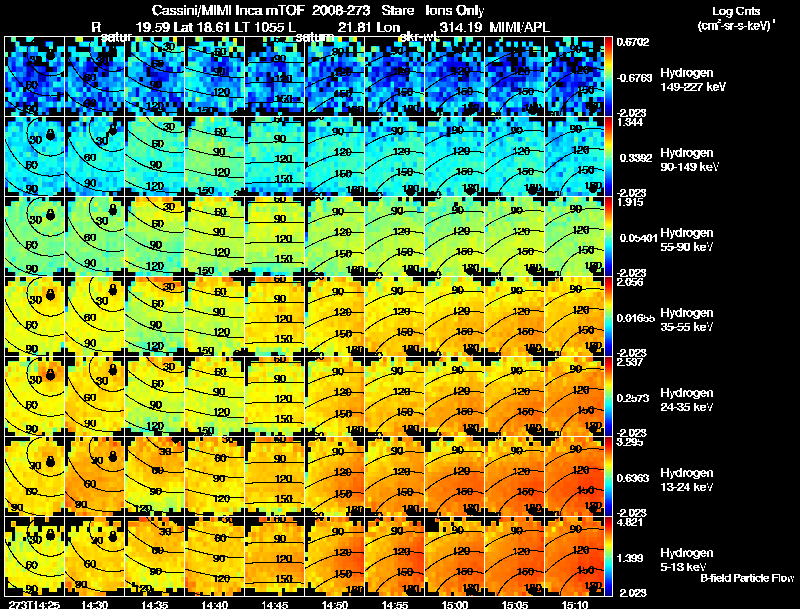Select the MIMI/APL header label
The image size is (800, 609).
[x=519, y=27]
